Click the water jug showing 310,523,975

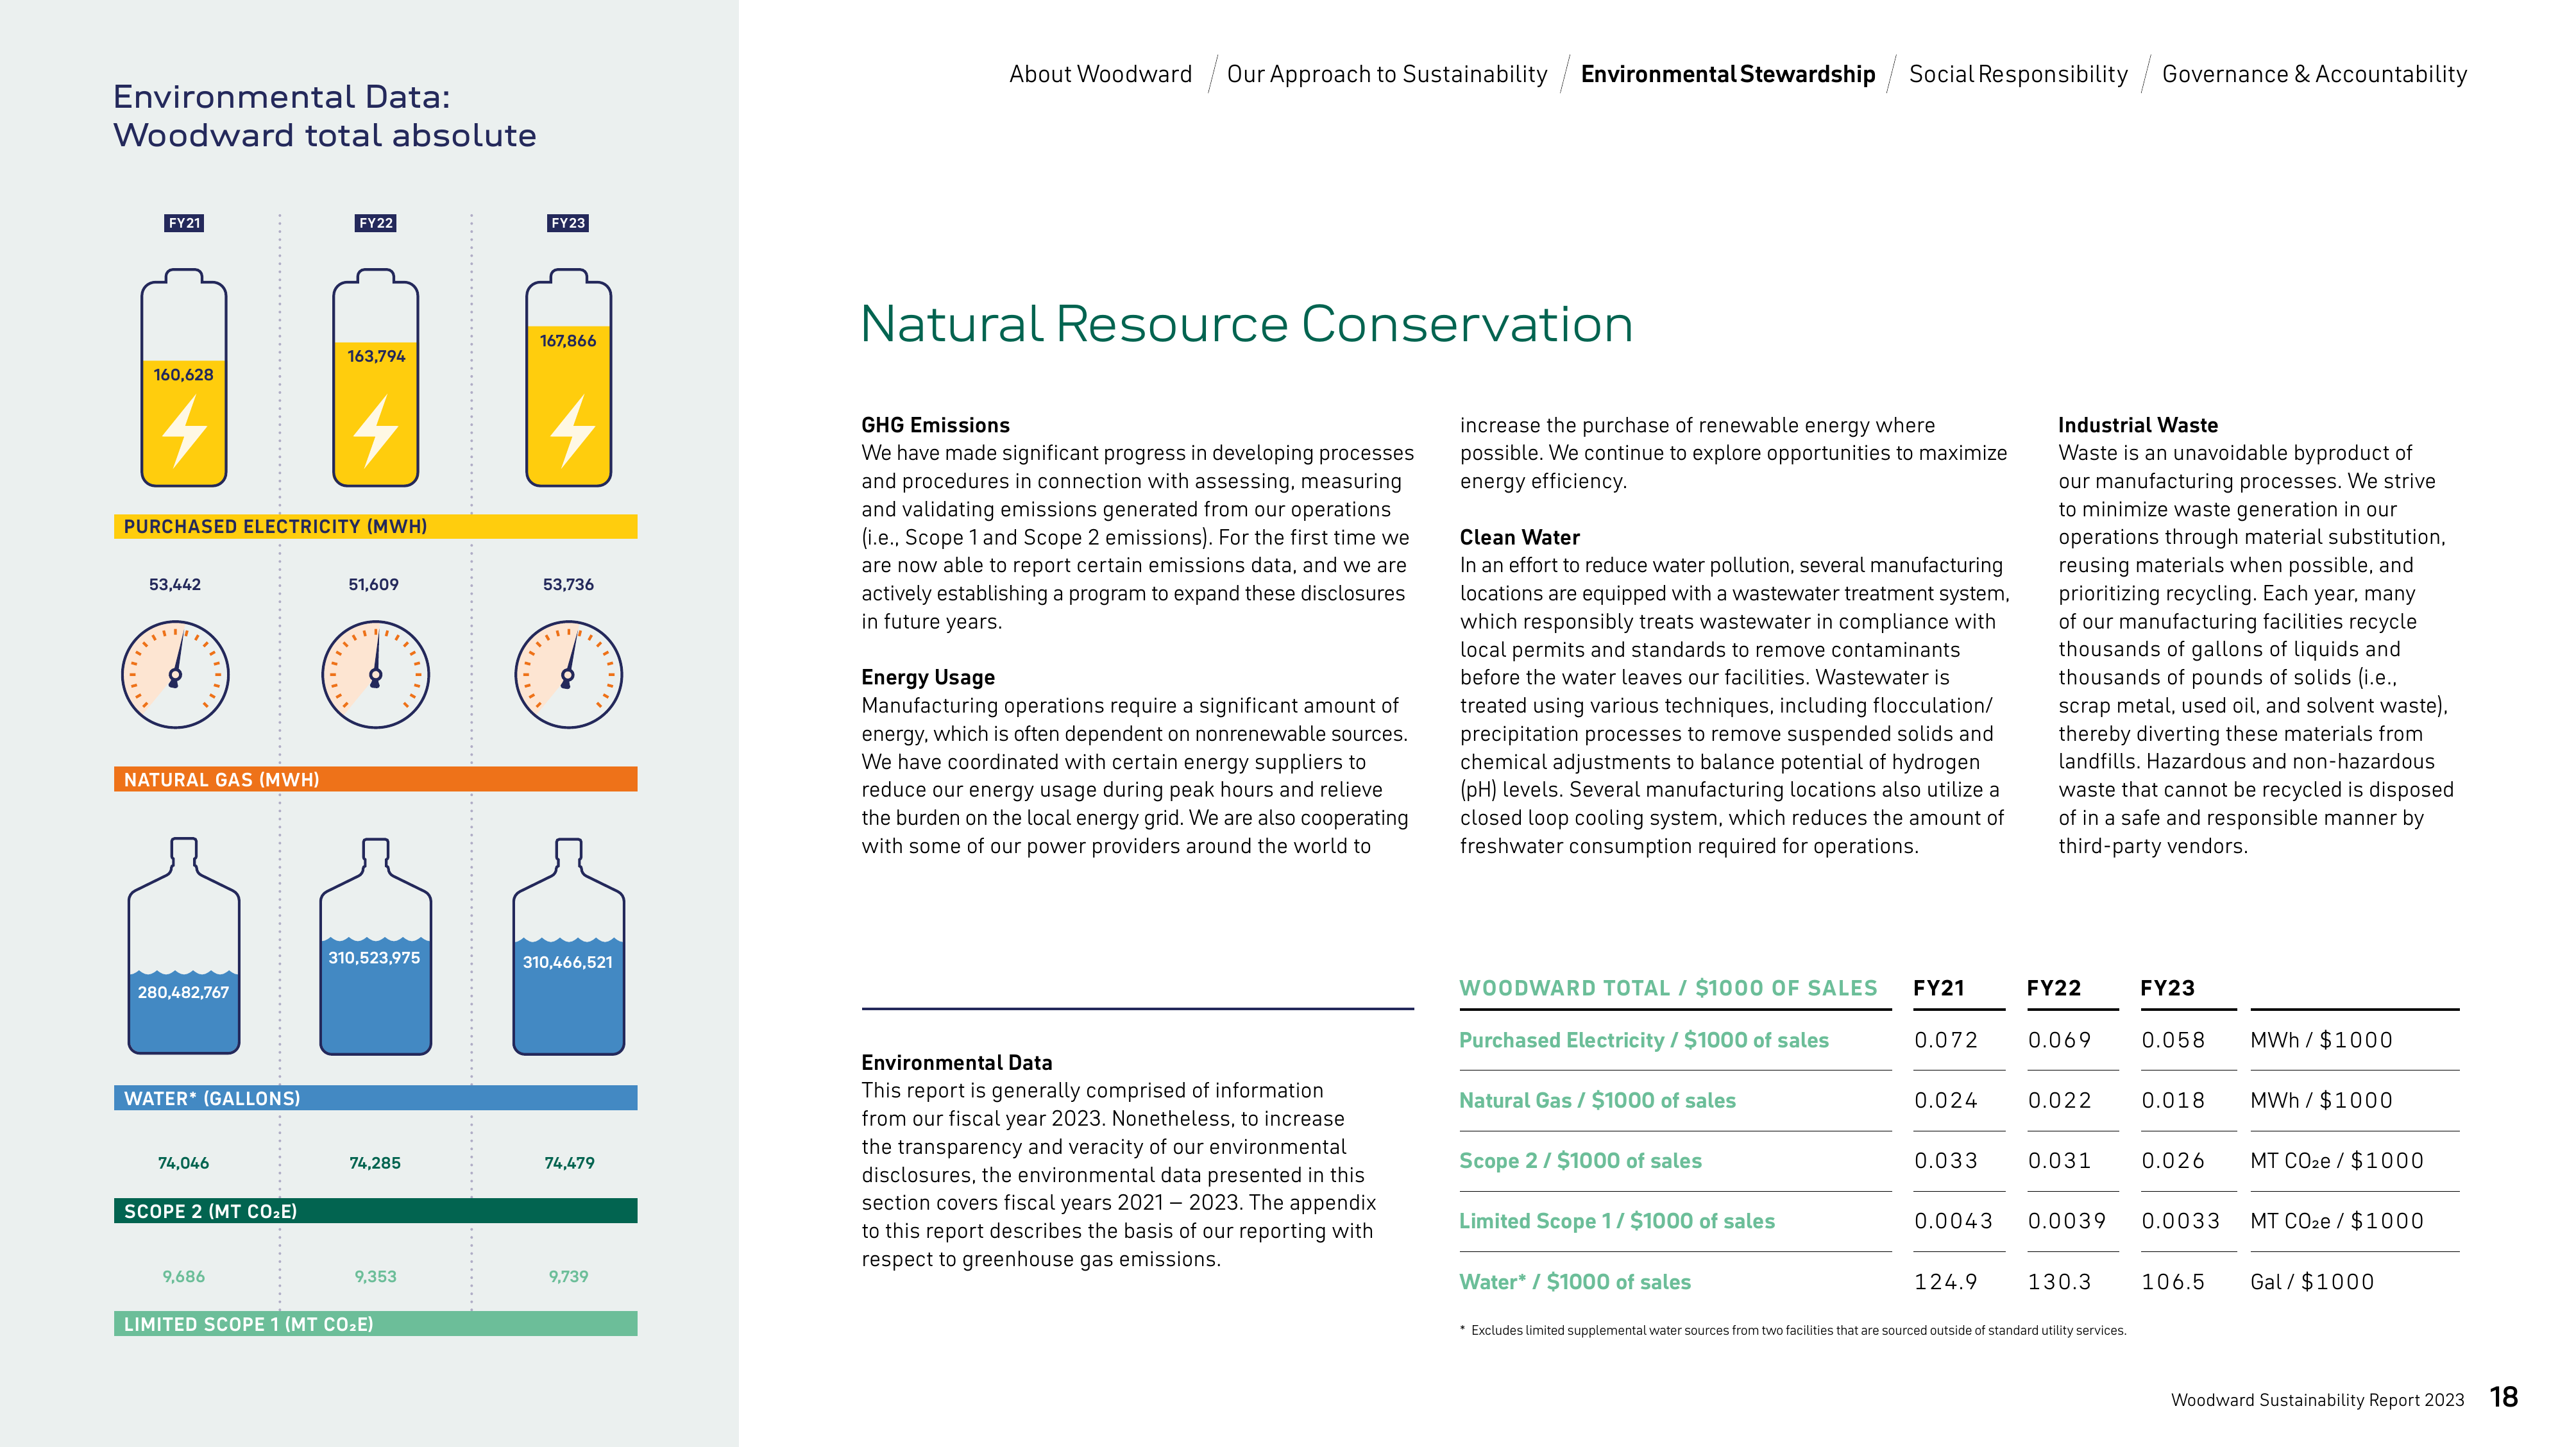pos(376,946)
